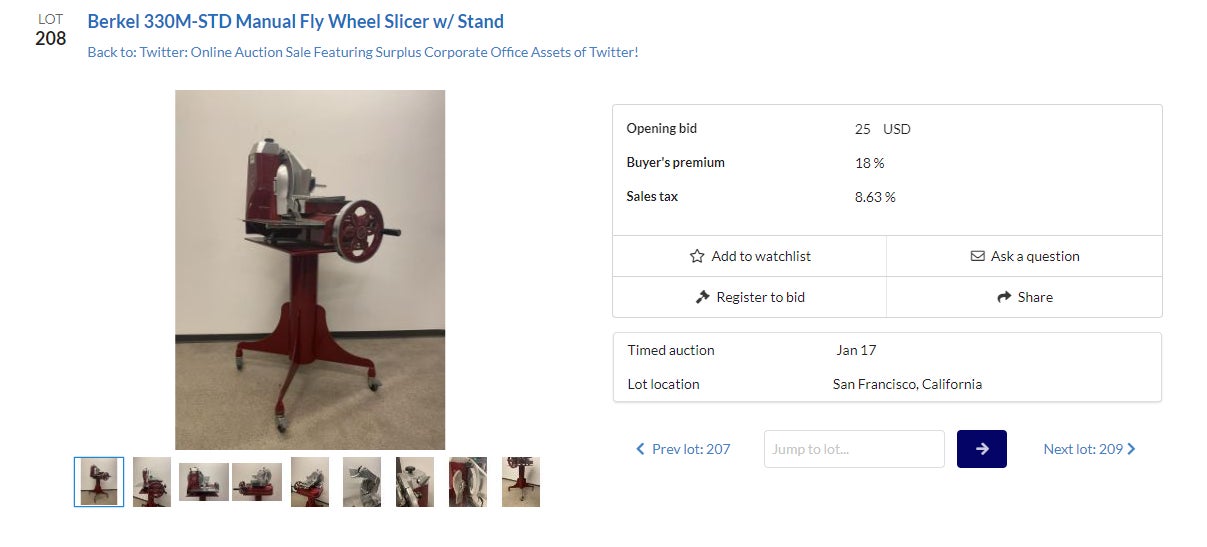Select the third slicer thumbnail
The width and height of the screenshot is (1207, 547).
(x=204, y=482)
